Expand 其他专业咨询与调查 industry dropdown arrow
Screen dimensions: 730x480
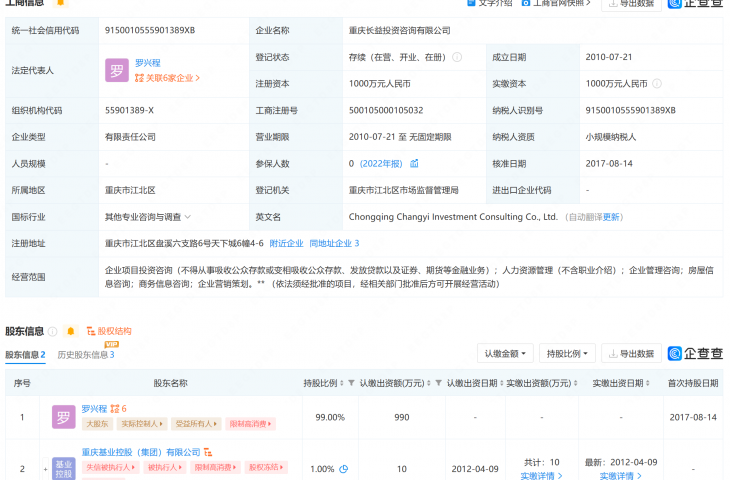point(188,217)
